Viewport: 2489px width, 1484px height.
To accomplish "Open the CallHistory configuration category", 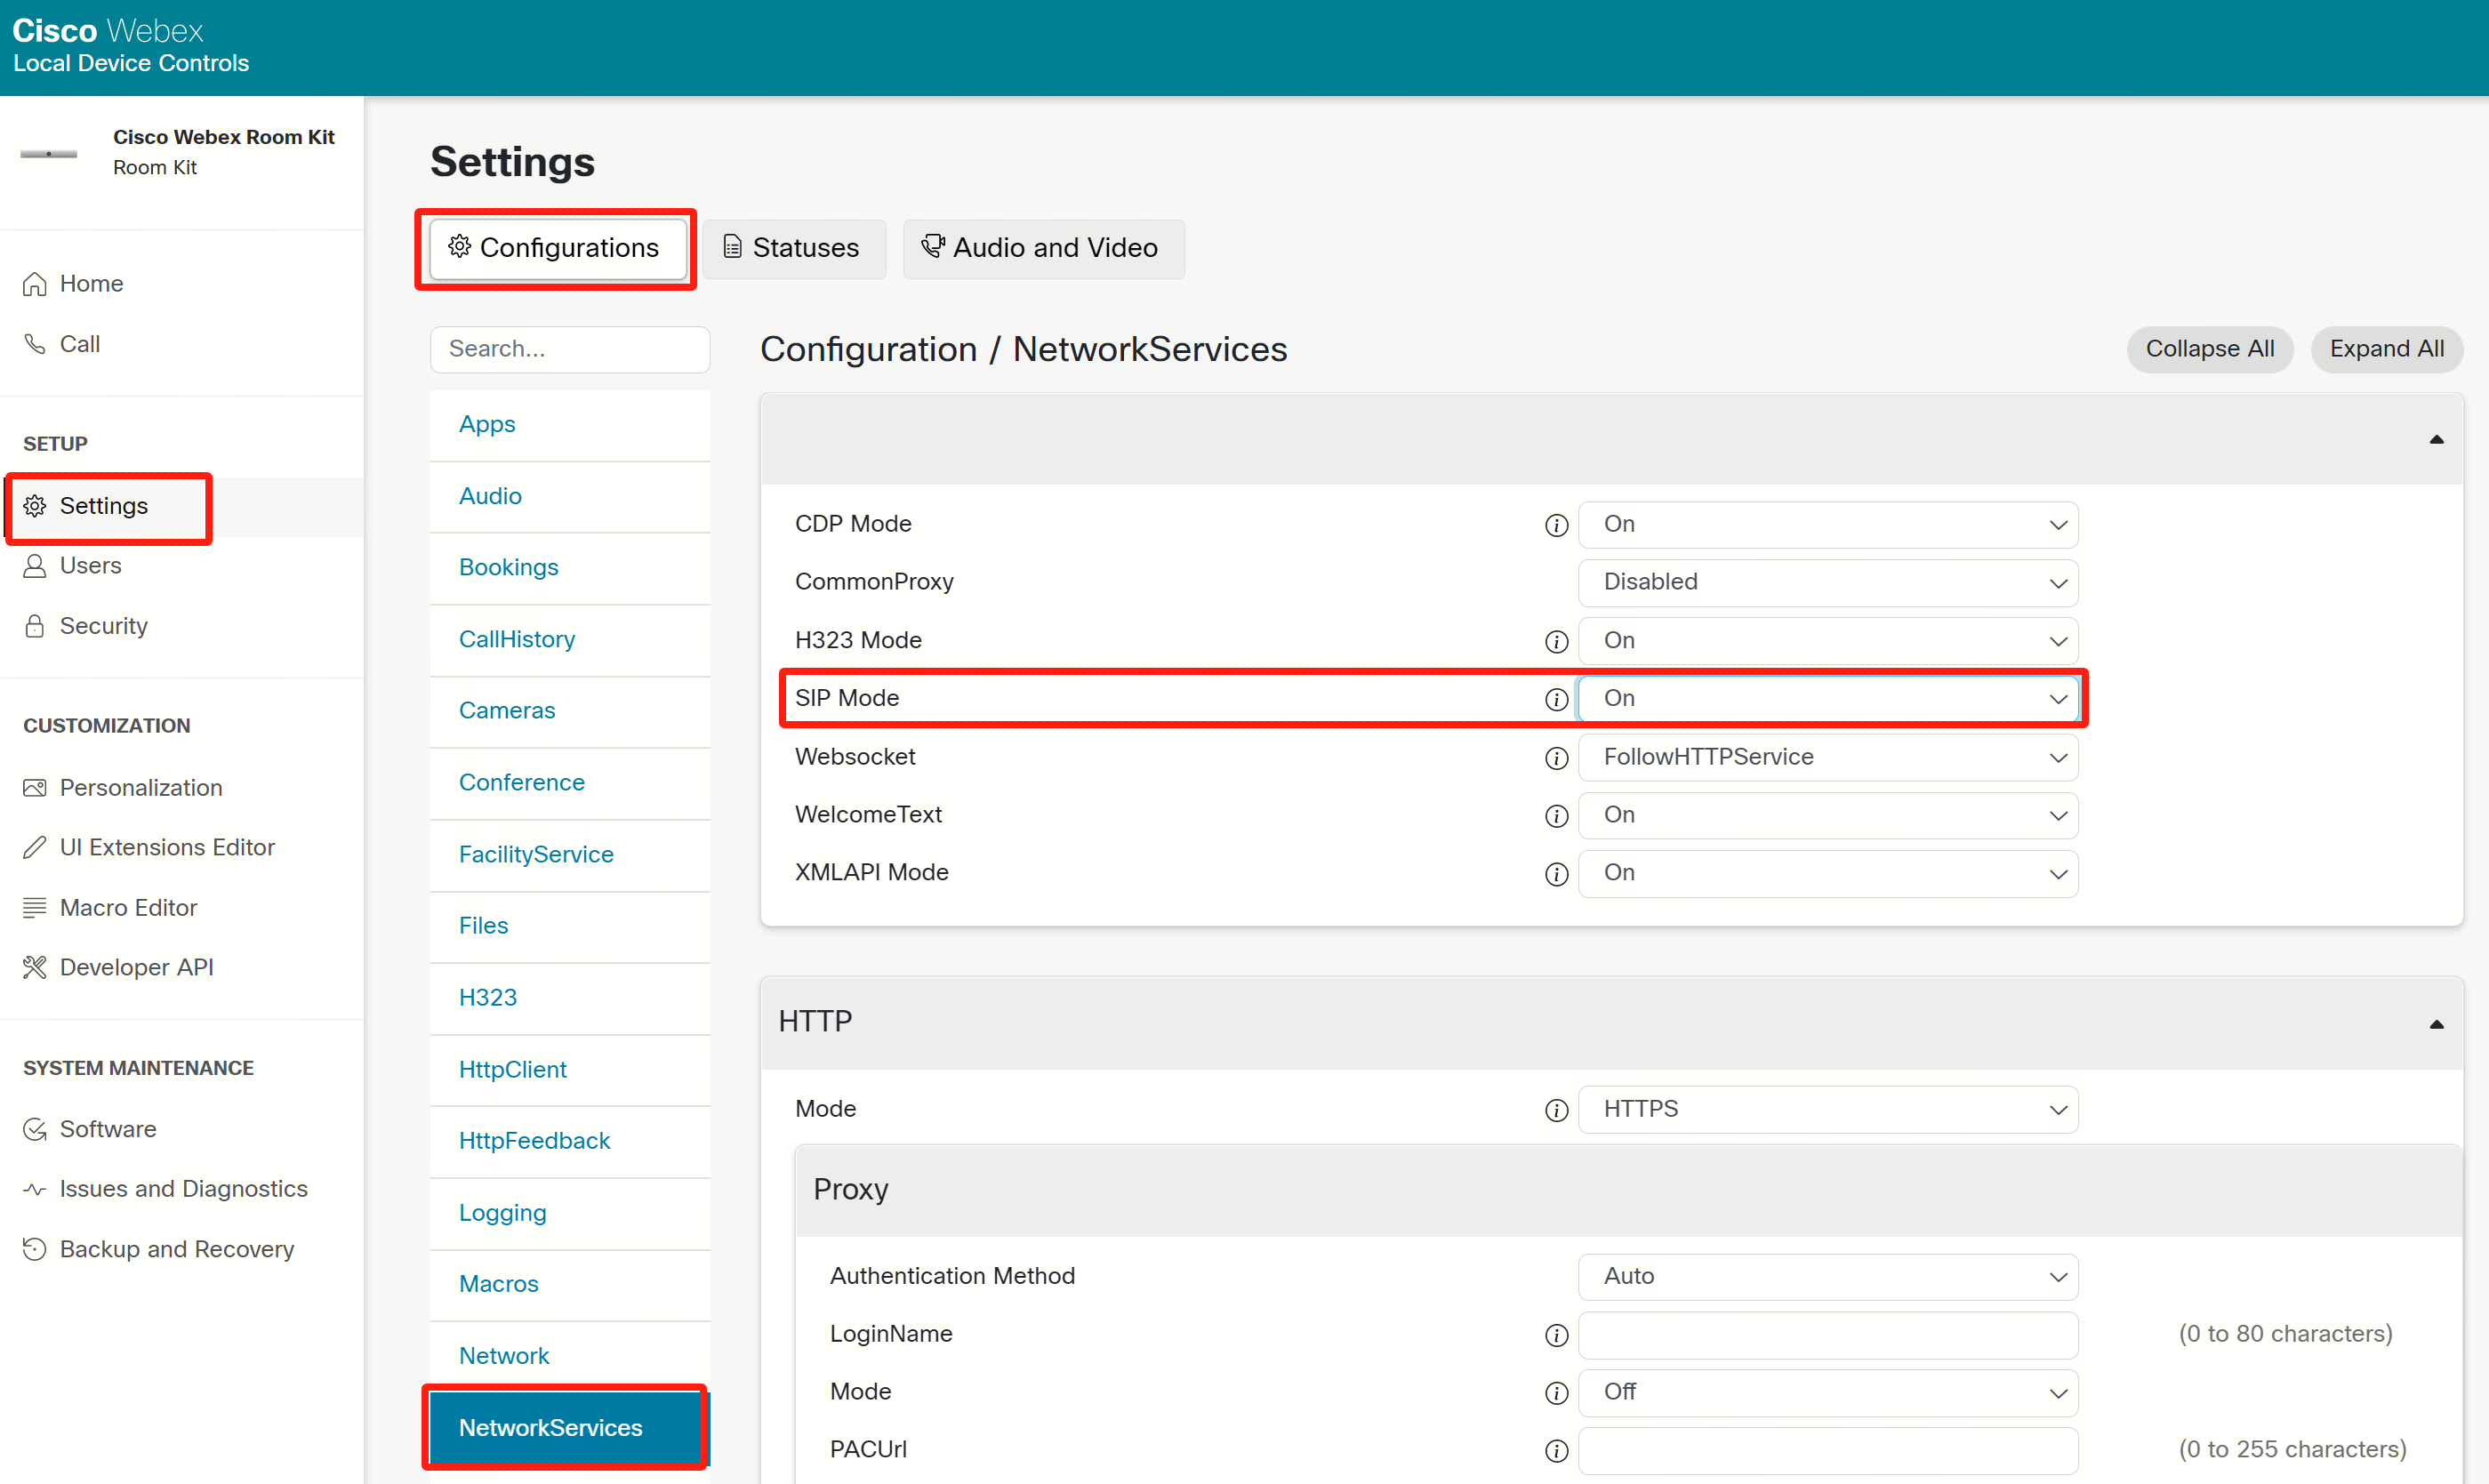I will click(570, 640).
